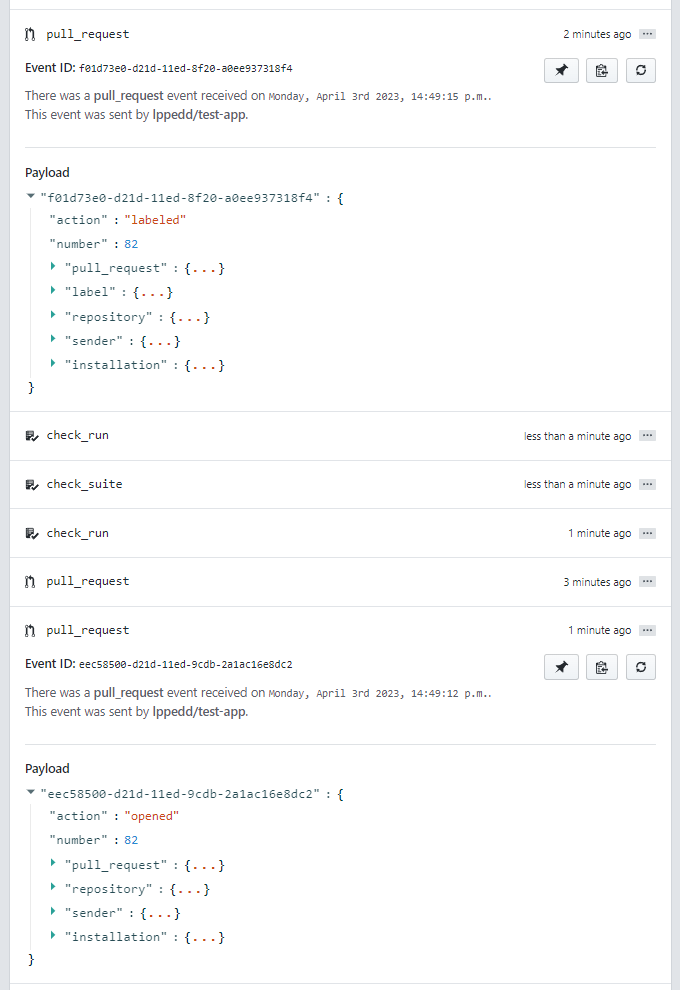
Task: Click the pull_request icon in the top event header
Action: tap(29, 33)
